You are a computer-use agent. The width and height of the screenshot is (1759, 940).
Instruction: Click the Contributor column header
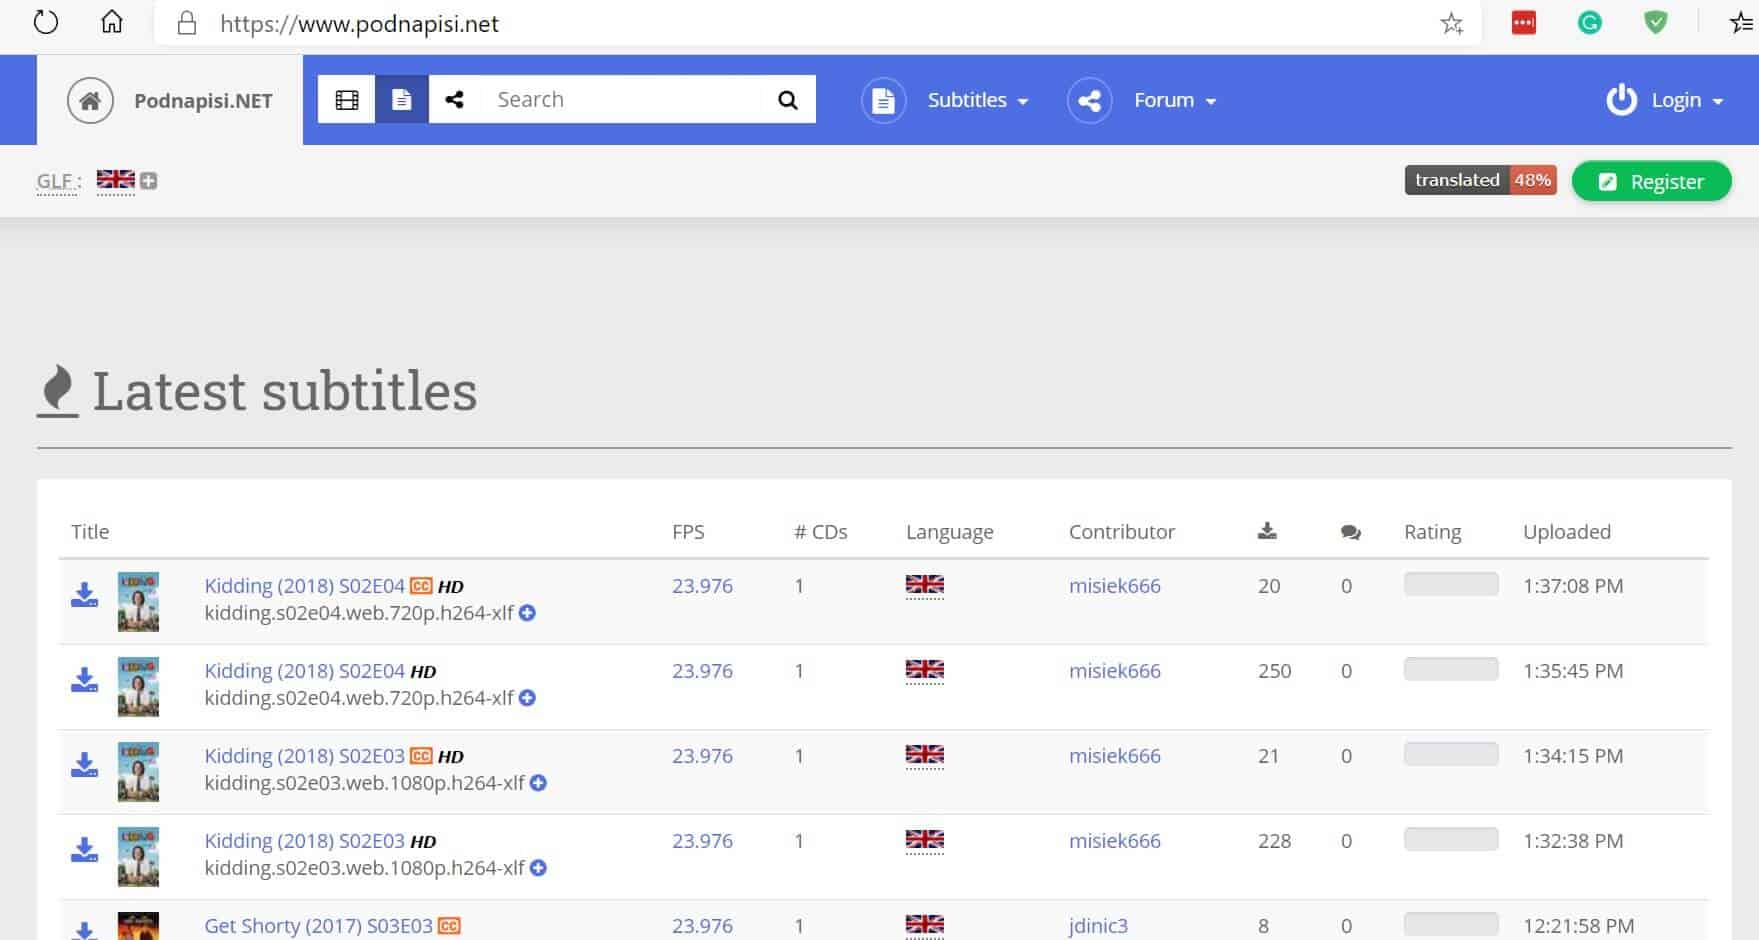click(x=1121, y=532)
